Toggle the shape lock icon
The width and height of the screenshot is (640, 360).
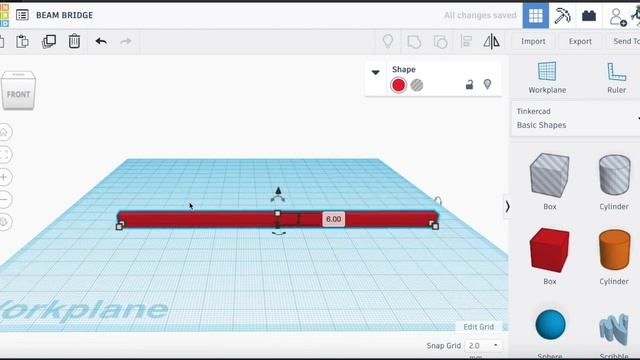[x=469, y=84]
